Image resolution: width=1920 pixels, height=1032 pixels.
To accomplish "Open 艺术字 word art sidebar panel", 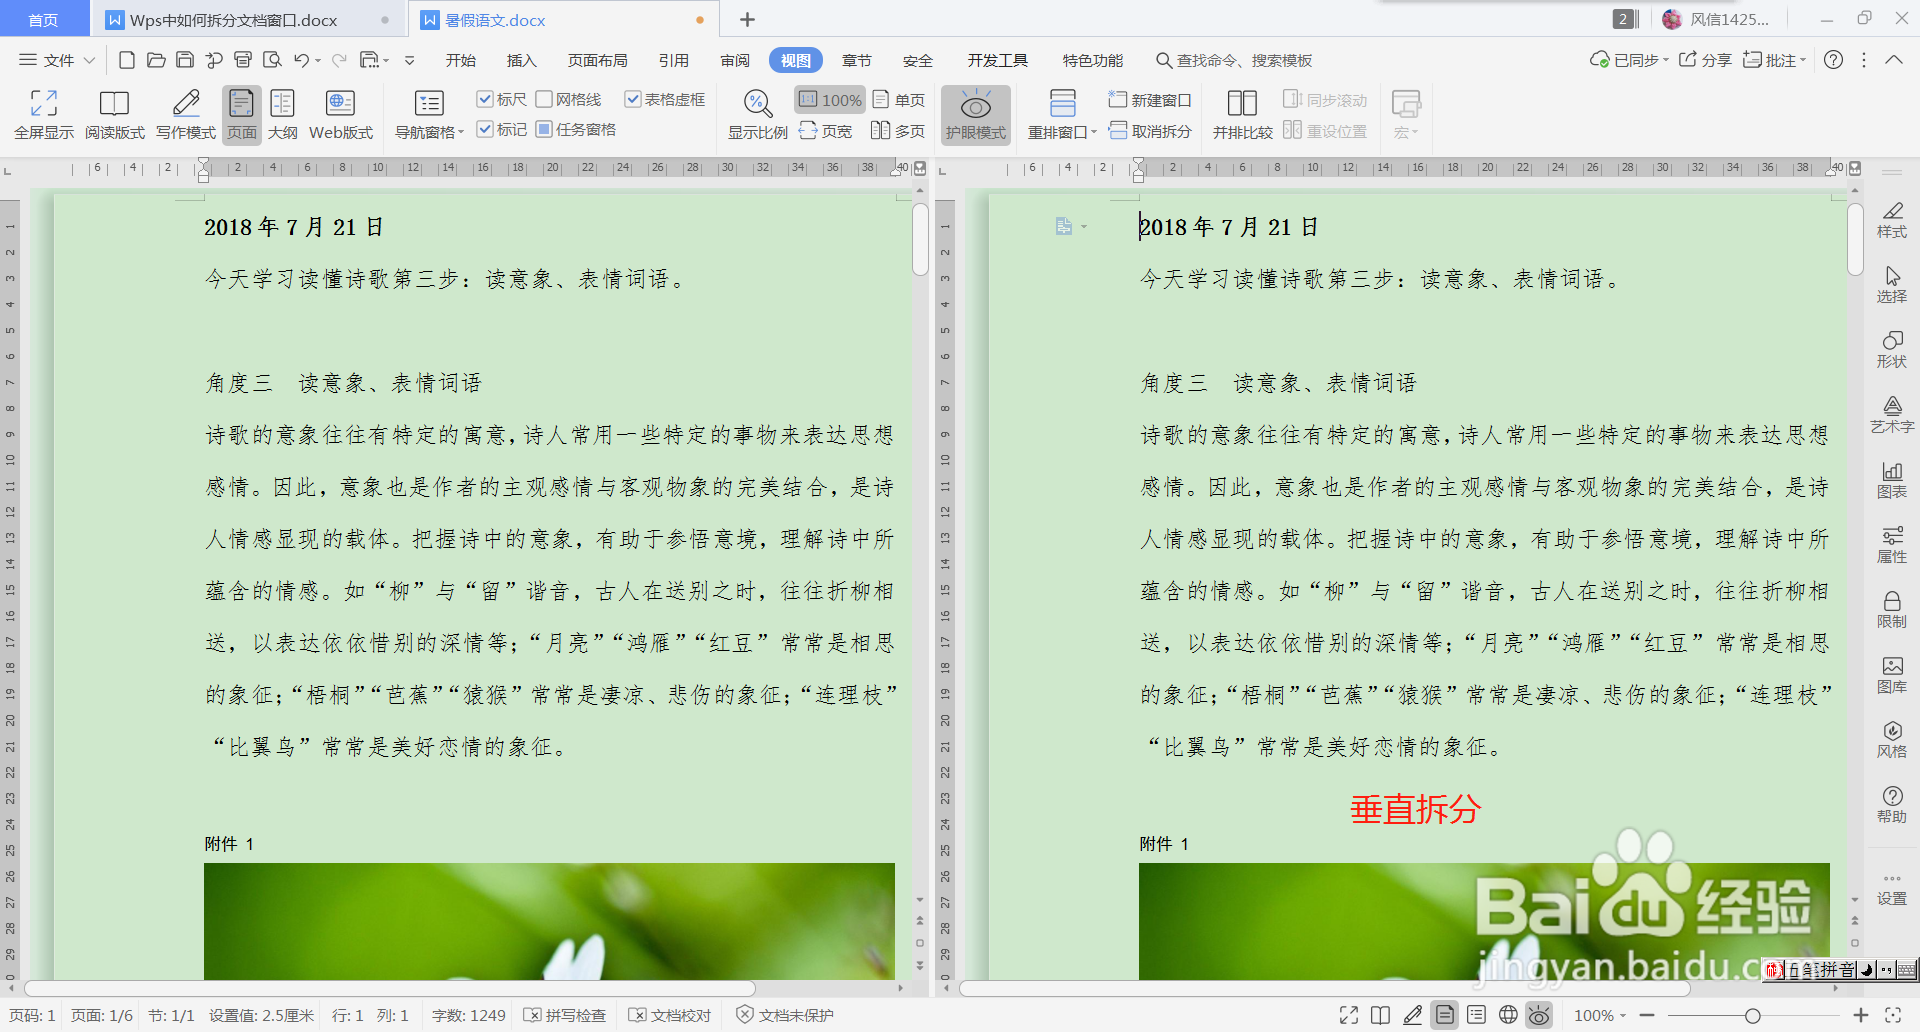I will click(1892, 415).
